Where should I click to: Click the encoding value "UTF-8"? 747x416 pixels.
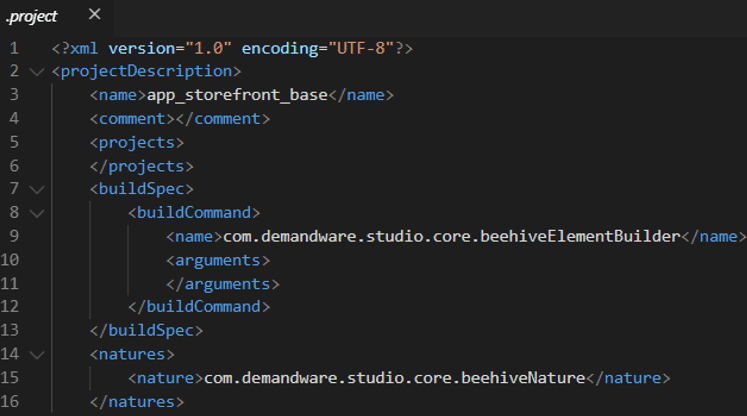click(361, 48)
